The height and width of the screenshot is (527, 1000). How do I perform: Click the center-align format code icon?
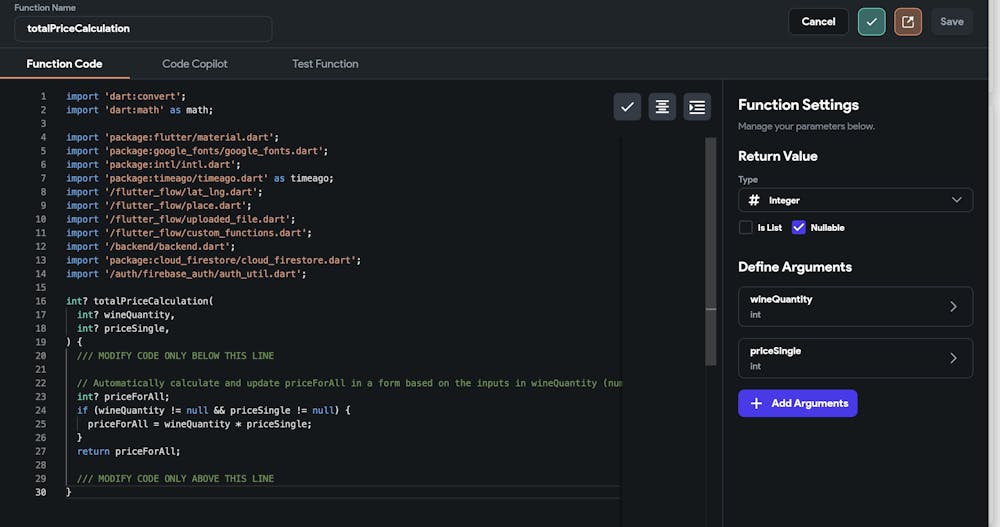[x=662, y=107]
